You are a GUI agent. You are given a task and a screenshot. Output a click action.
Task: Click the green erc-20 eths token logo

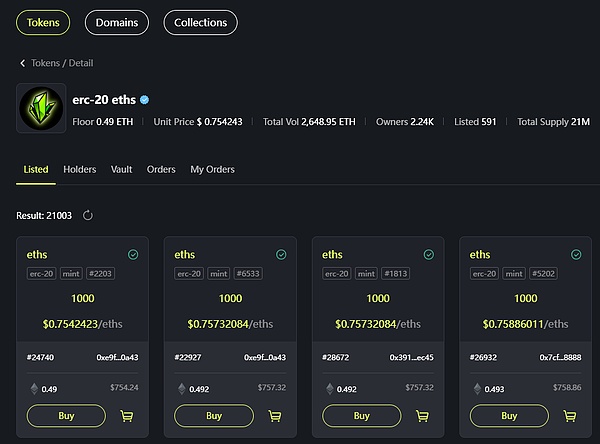tap(40, 108)
